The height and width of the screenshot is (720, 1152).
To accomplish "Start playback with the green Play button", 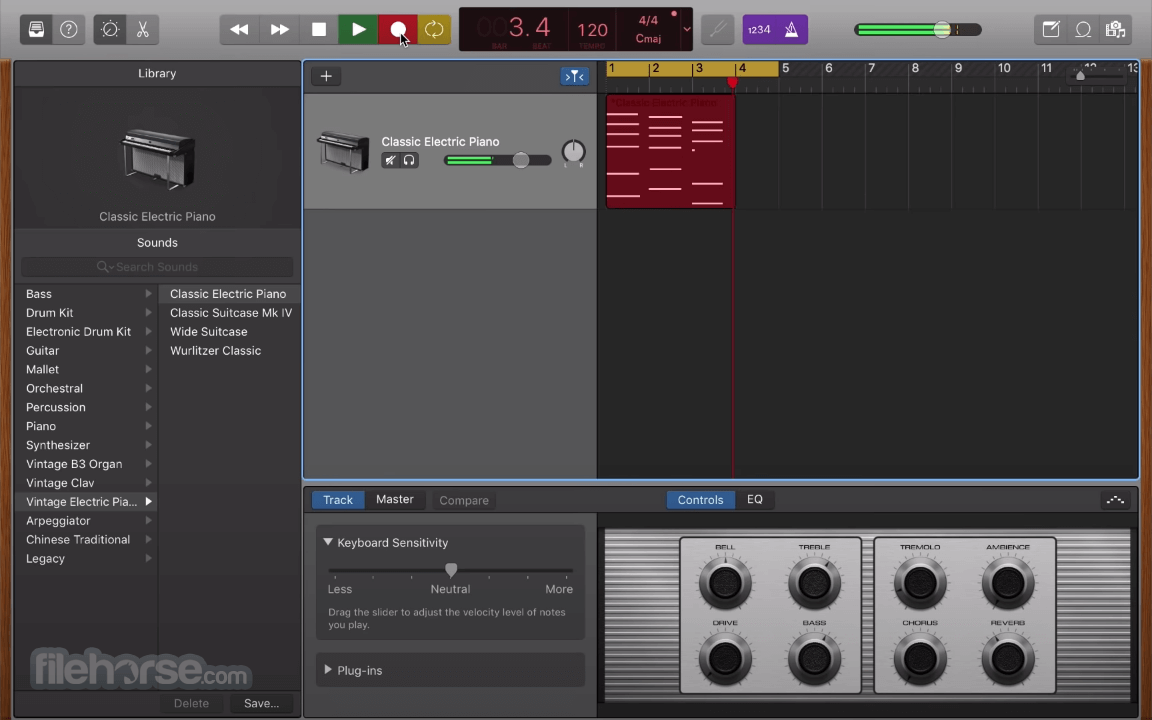I will point(359,29).
